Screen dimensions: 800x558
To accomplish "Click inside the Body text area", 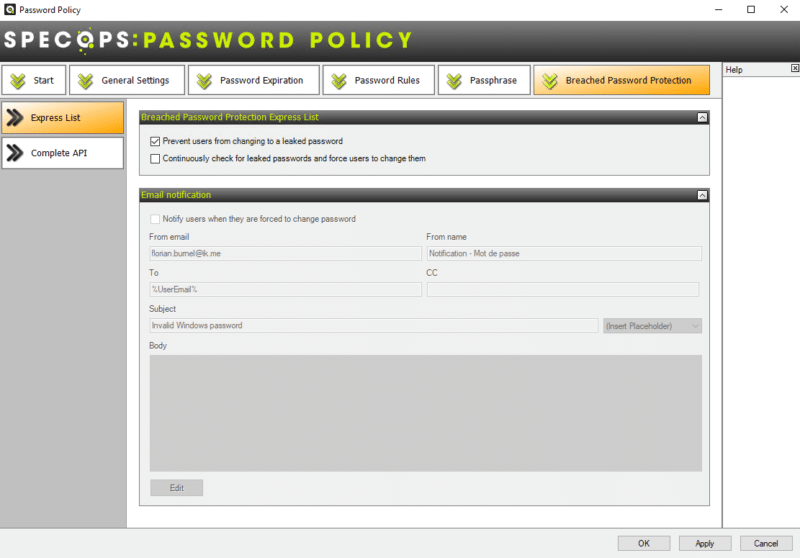I will 426,413.
